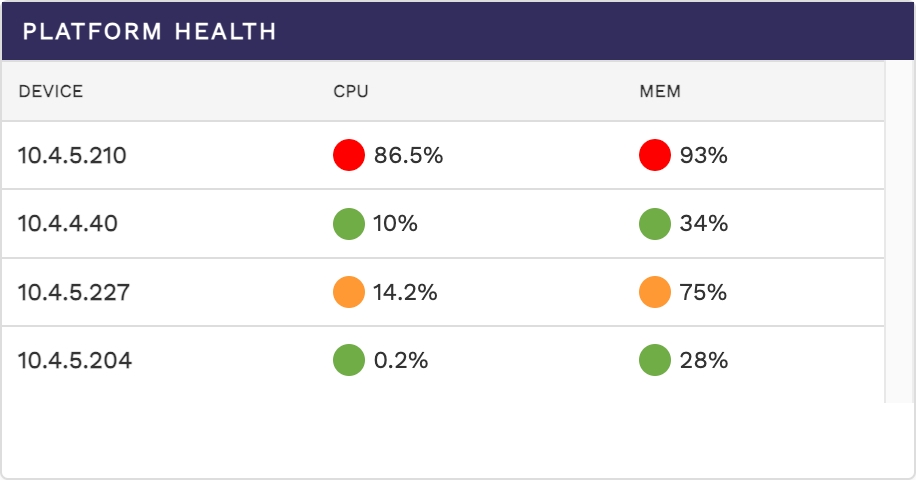
Task: Select device 10.4.4.40
Action: [68, 224]
